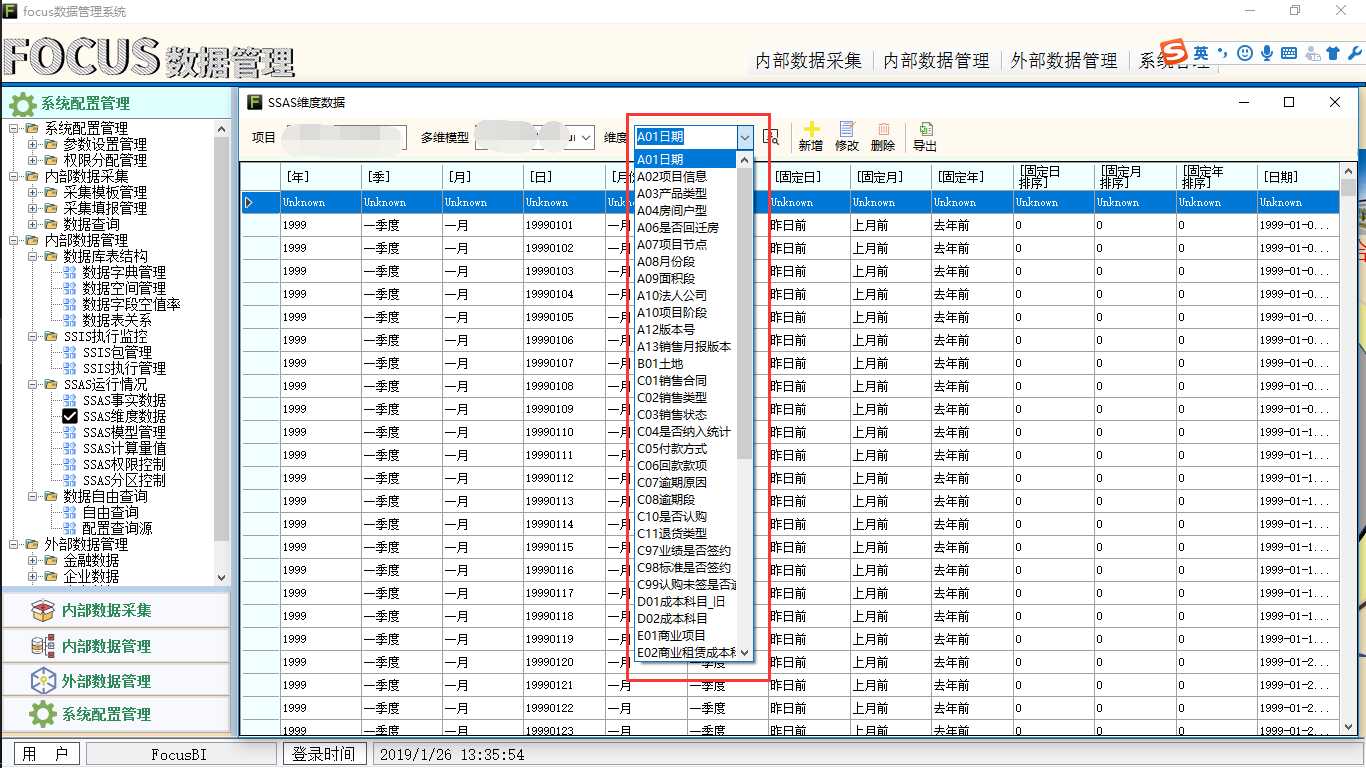Select 数据表关系 tree entry

(x=116, y=320)
